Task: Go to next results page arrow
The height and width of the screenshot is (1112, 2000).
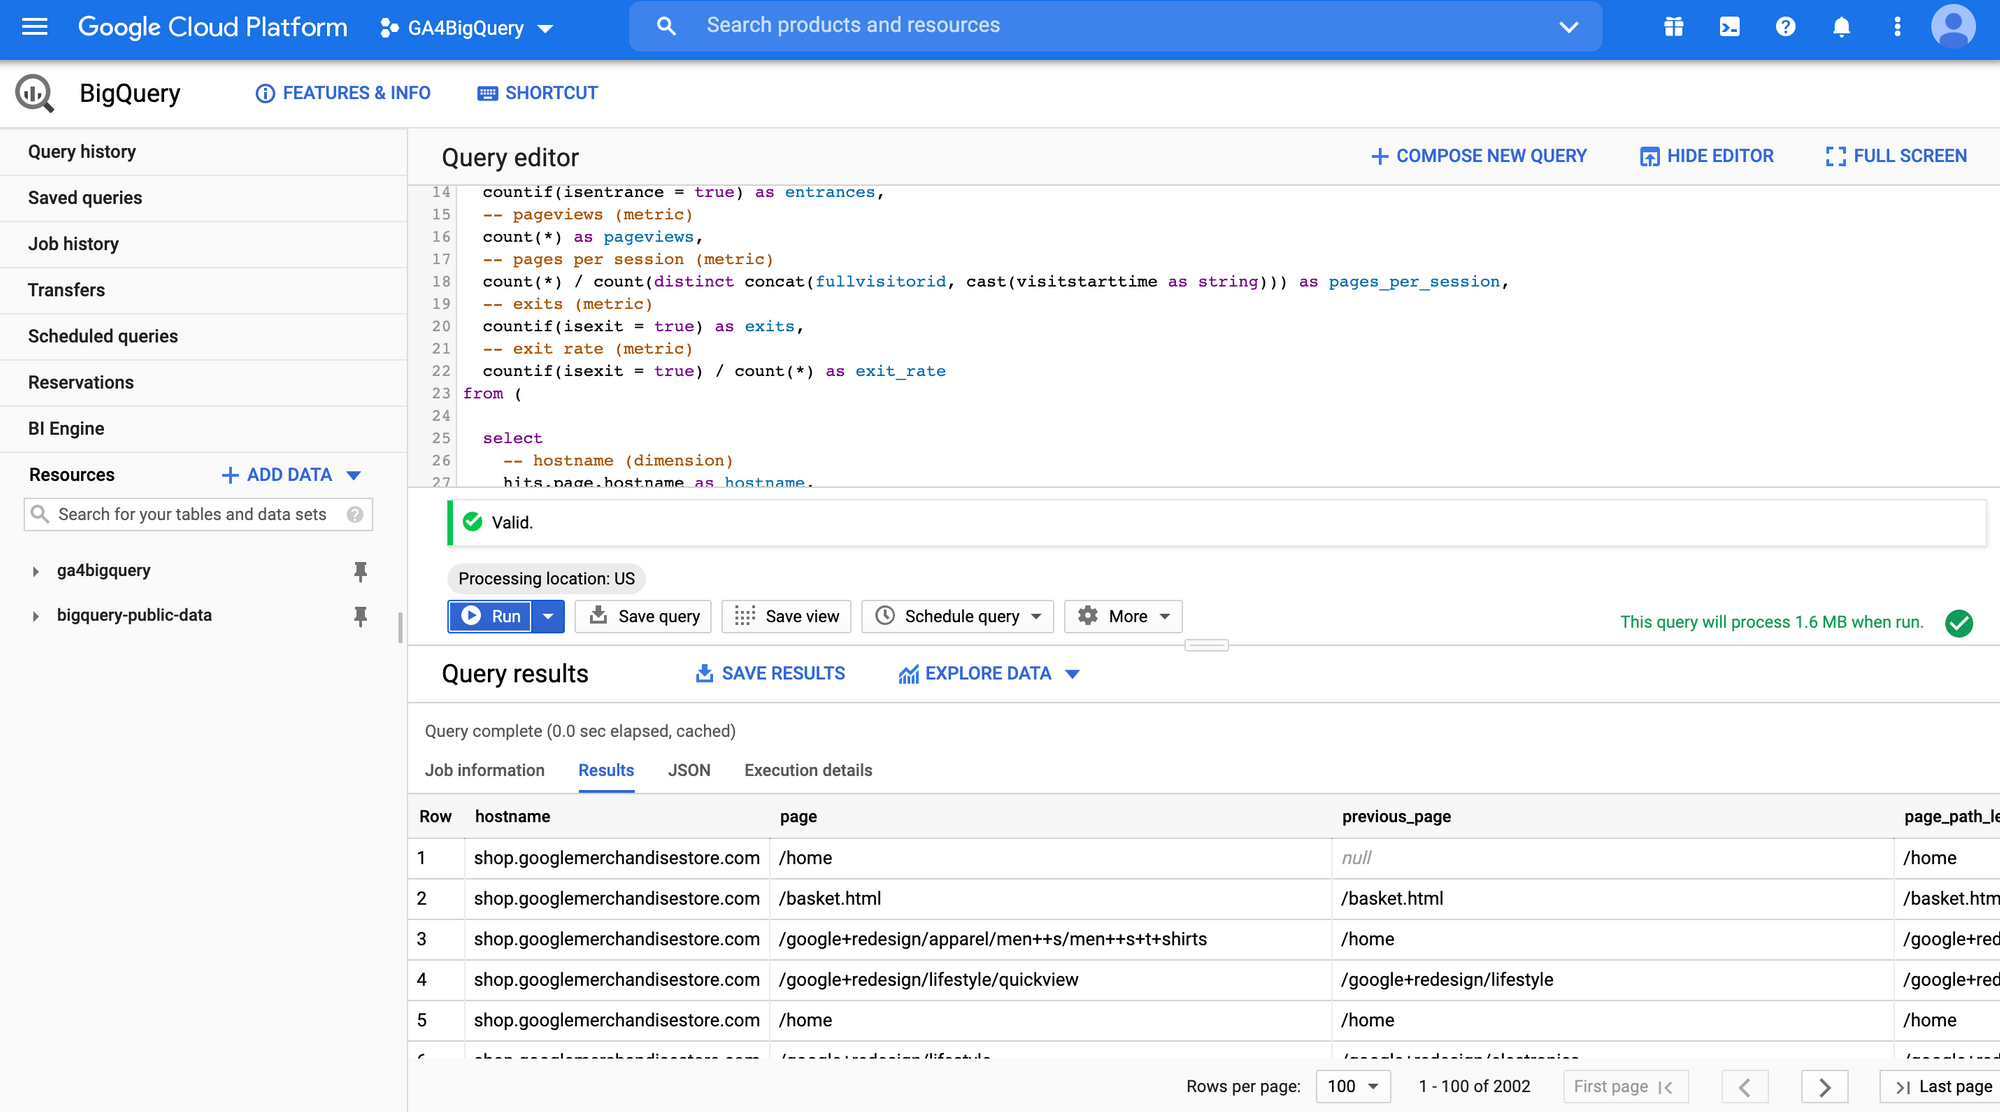Action: click(x=1824, y=1087)
